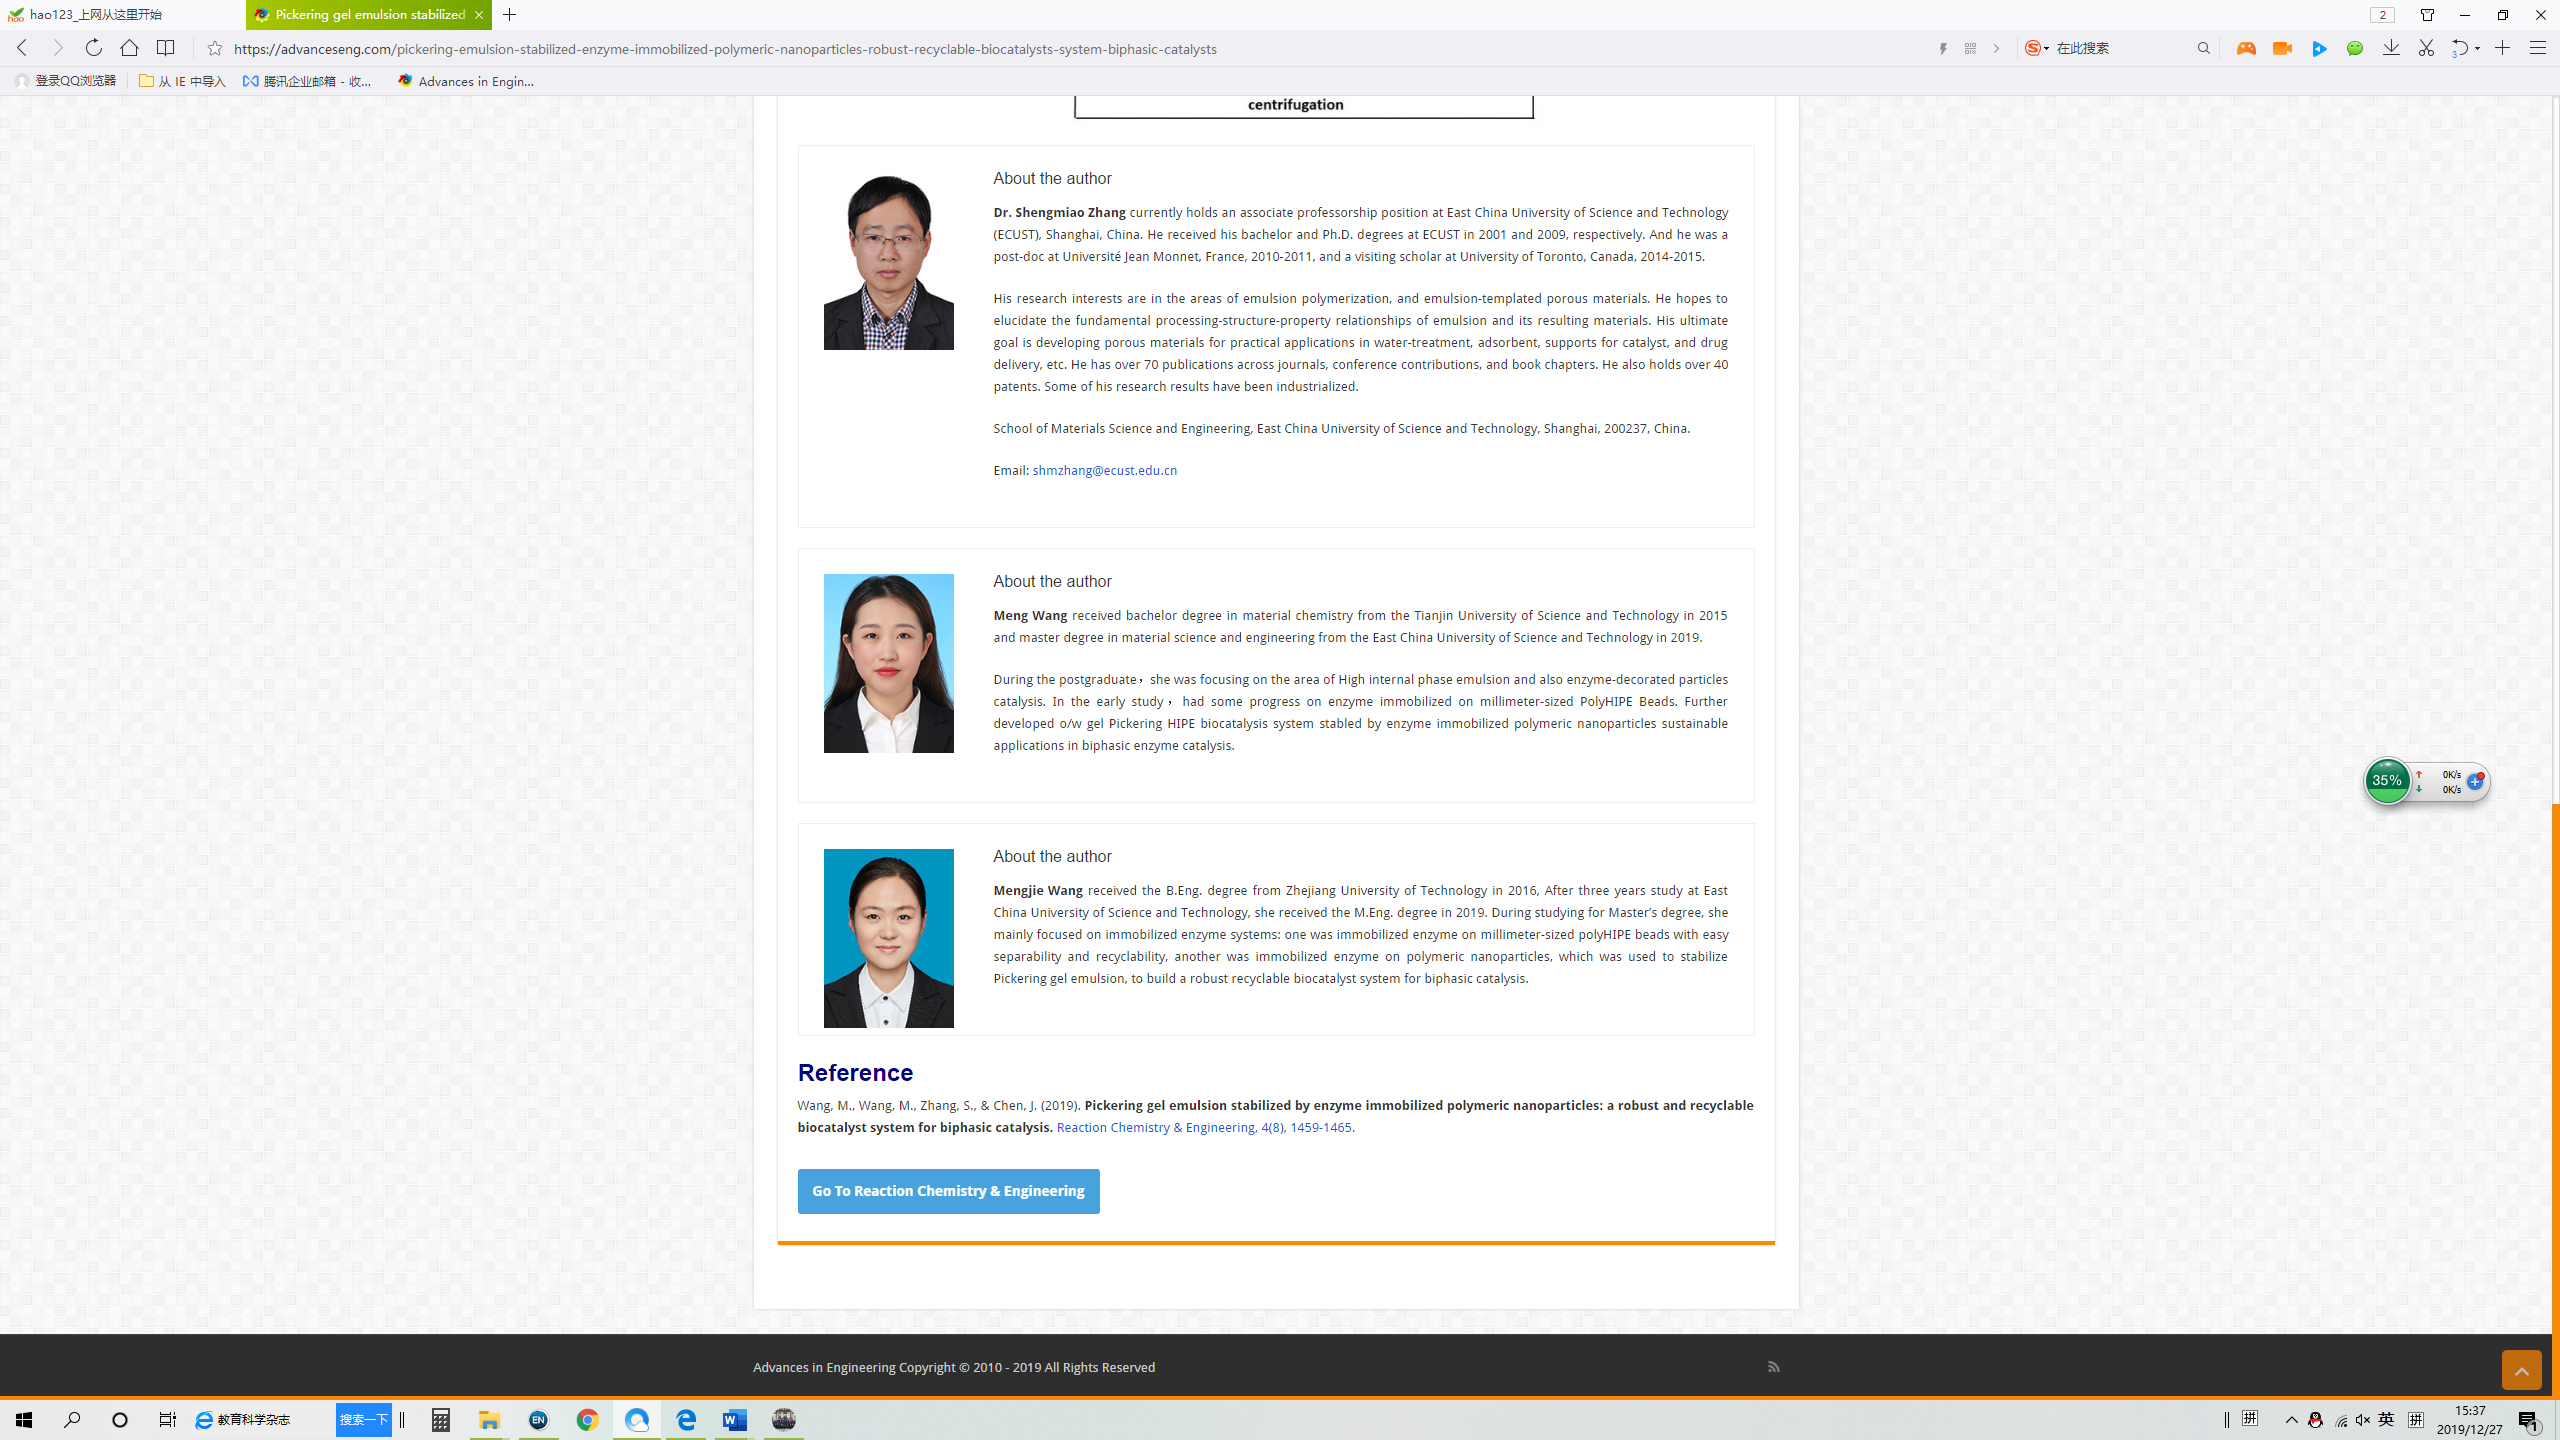The height and width of the screenshot is (1440, 2560).
Task: Expand the undo closed tabs dropdown arrow
Action: tap(2477, 48)
